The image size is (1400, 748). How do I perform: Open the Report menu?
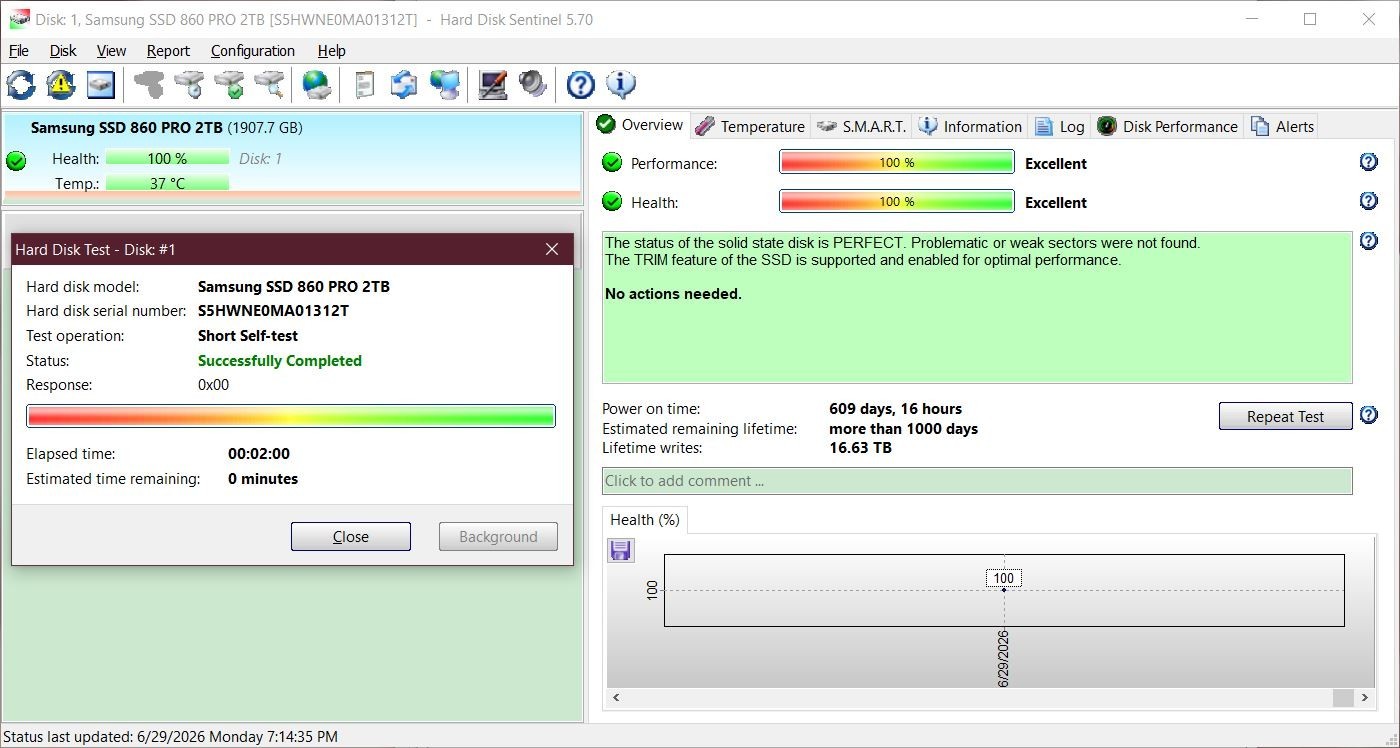coord(168,51)
